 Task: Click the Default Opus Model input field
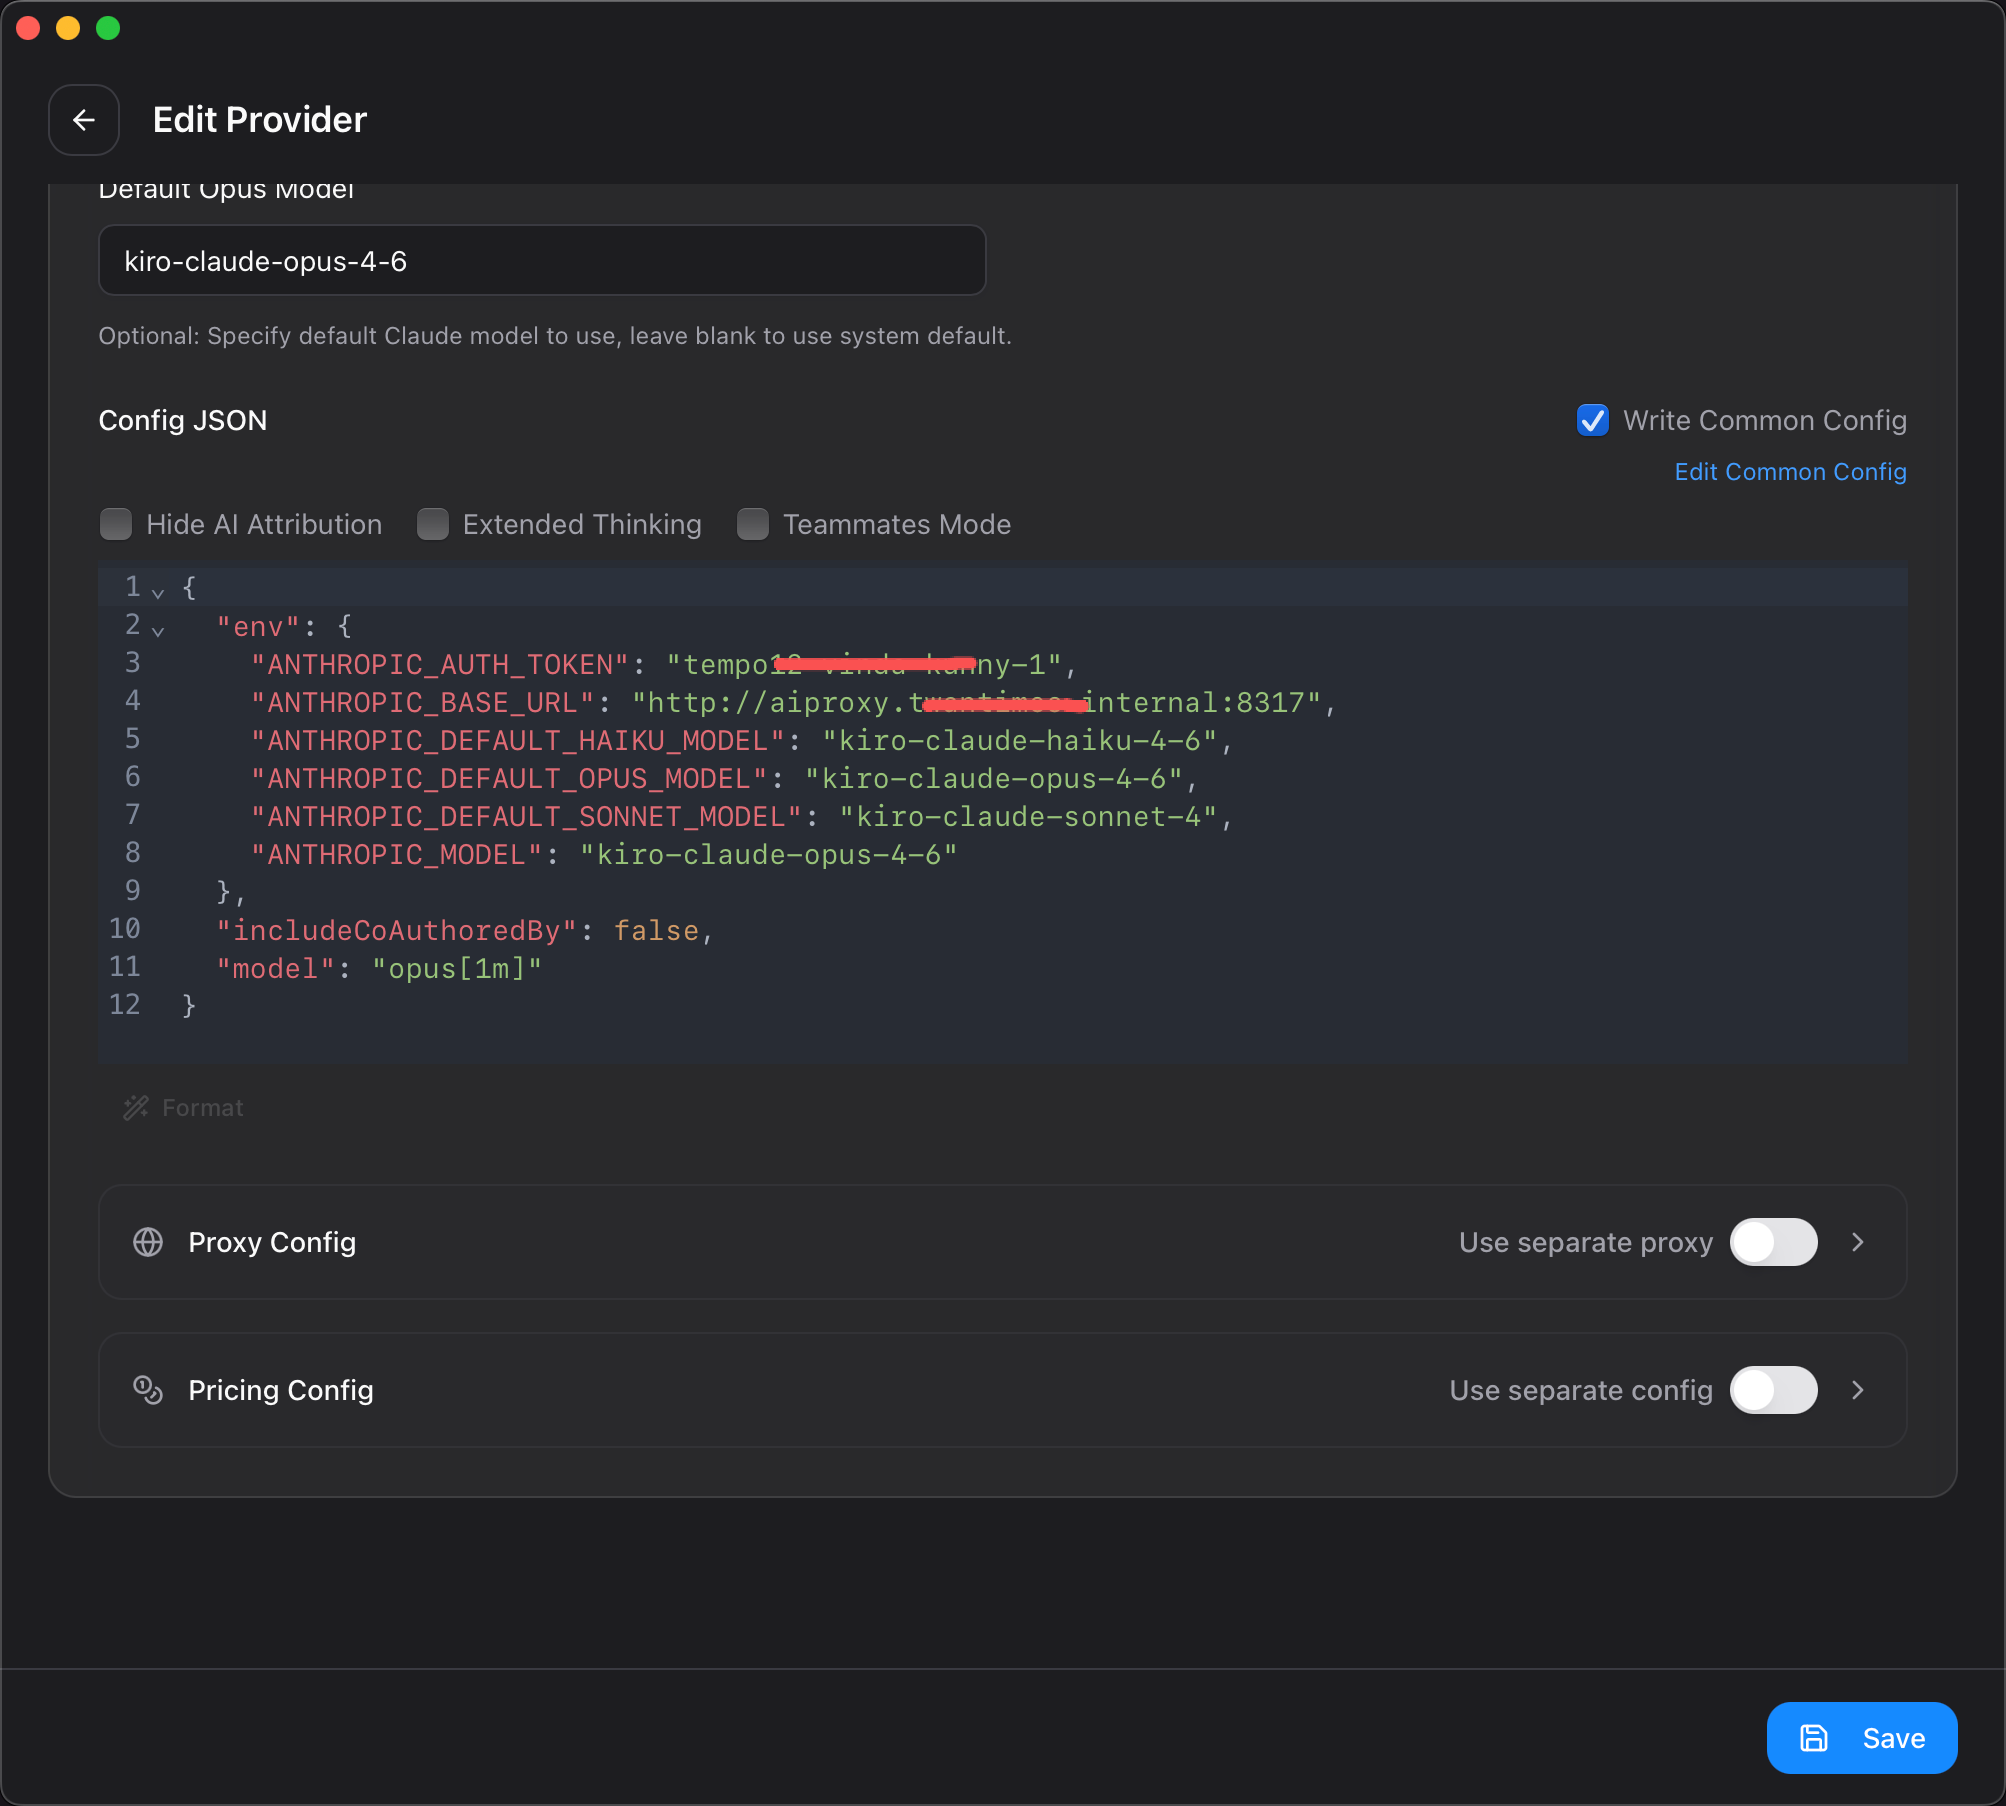pos(542,261)
